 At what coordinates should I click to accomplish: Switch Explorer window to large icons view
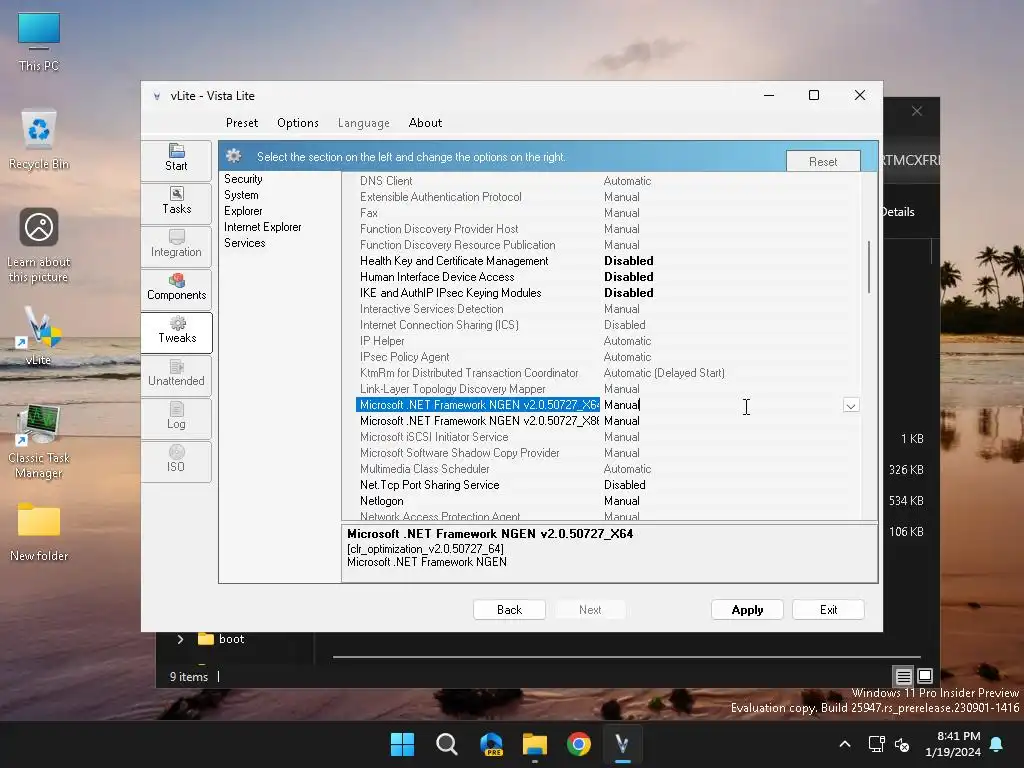[x=925, y=676]
